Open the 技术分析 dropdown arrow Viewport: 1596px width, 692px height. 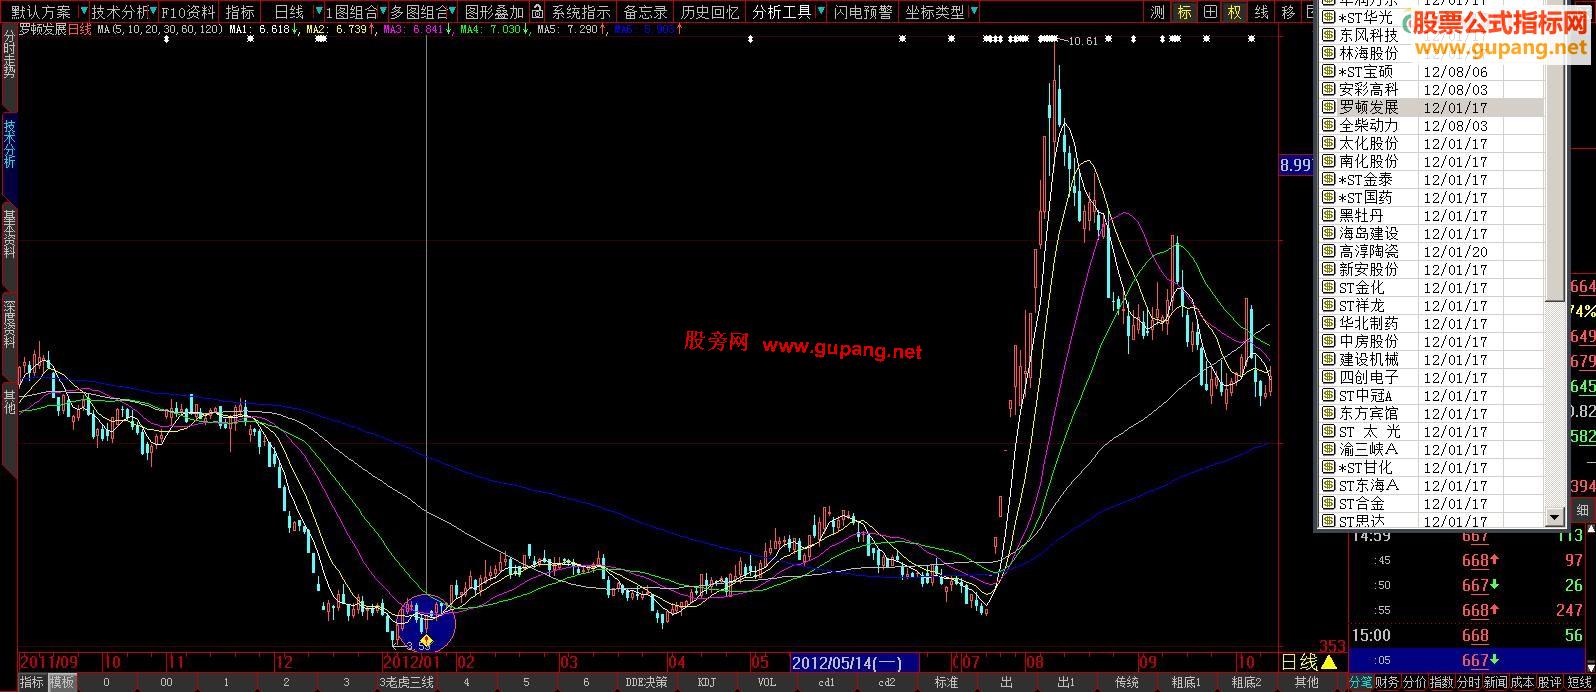pos(154,12)
